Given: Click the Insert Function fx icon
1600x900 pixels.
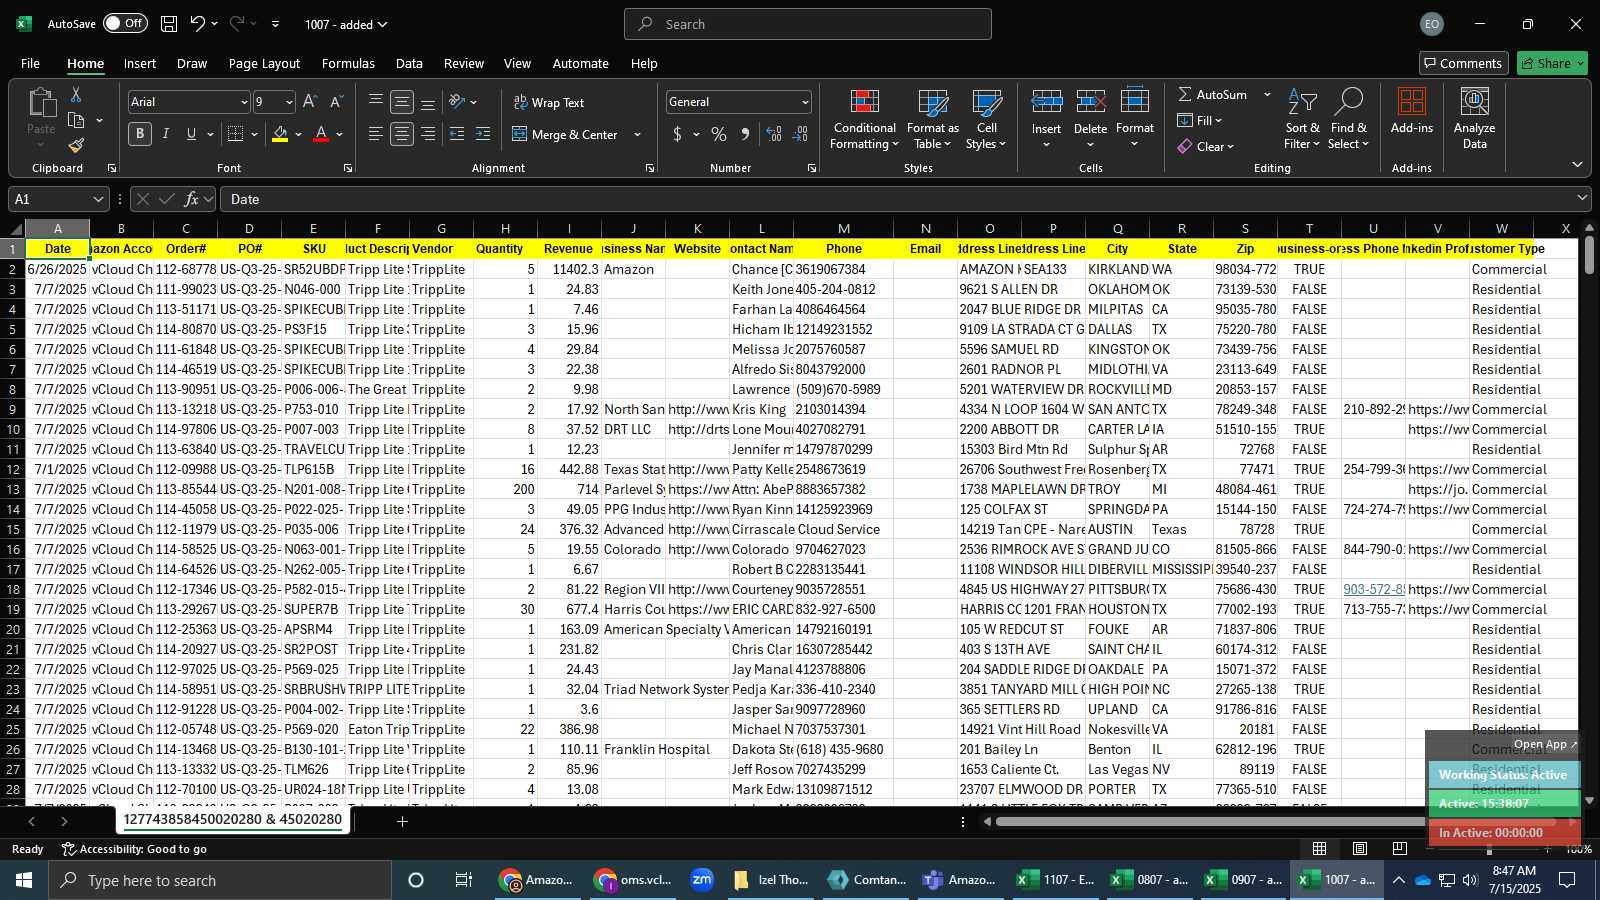Looking at the screenshot, I should 192,199.
